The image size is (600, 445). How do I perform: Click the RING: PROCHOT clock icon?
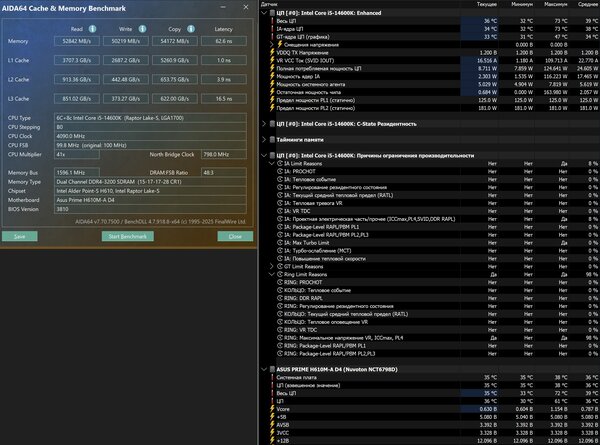click(x=280, y=282)
